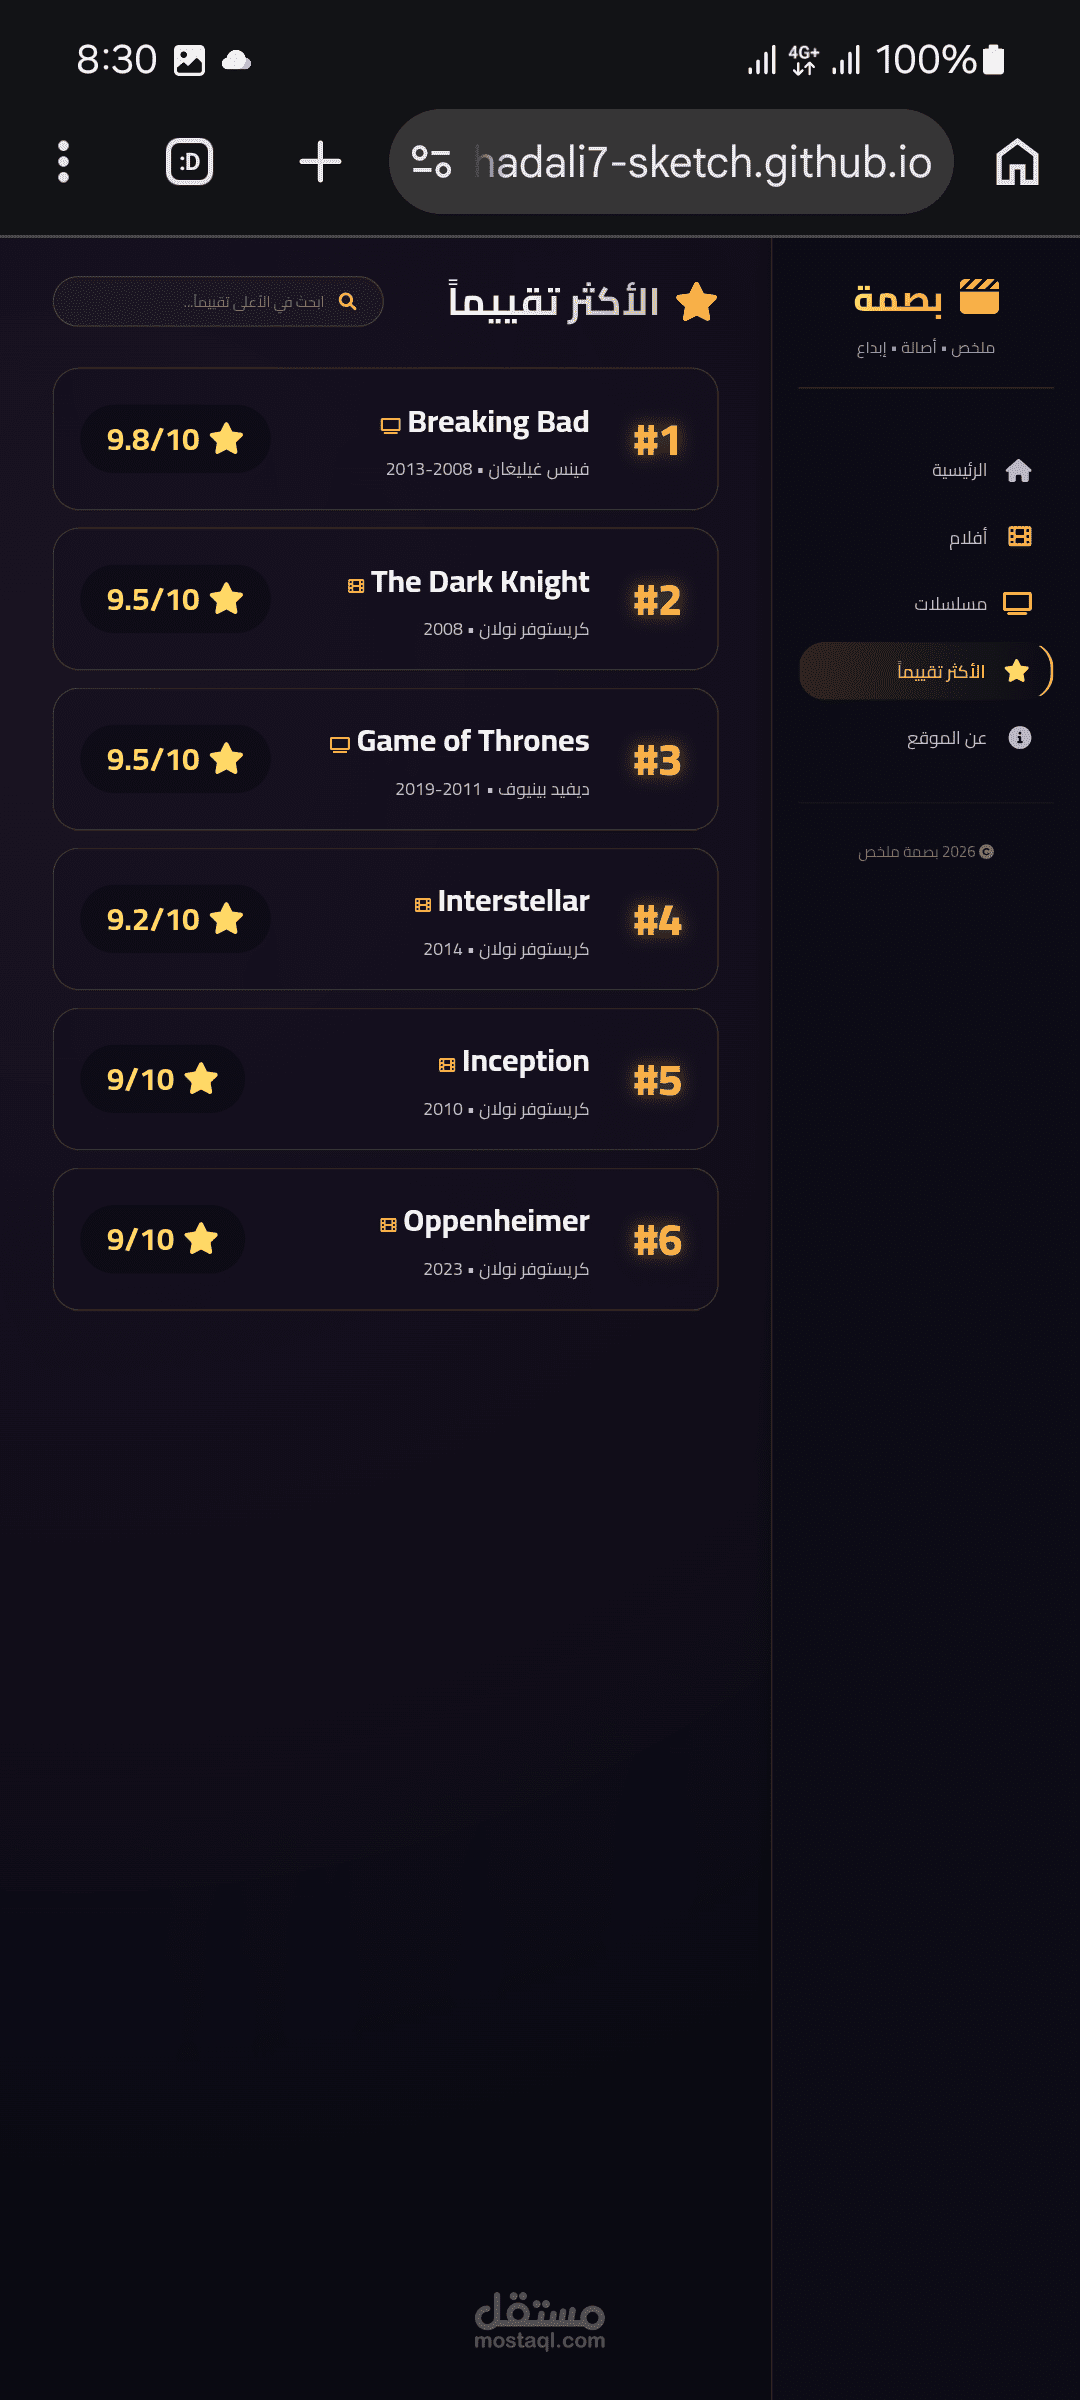Open the browser three-dot menu
This screenshot has height=2400, width=1080.
pyautogui.click(x=63, y=161)
